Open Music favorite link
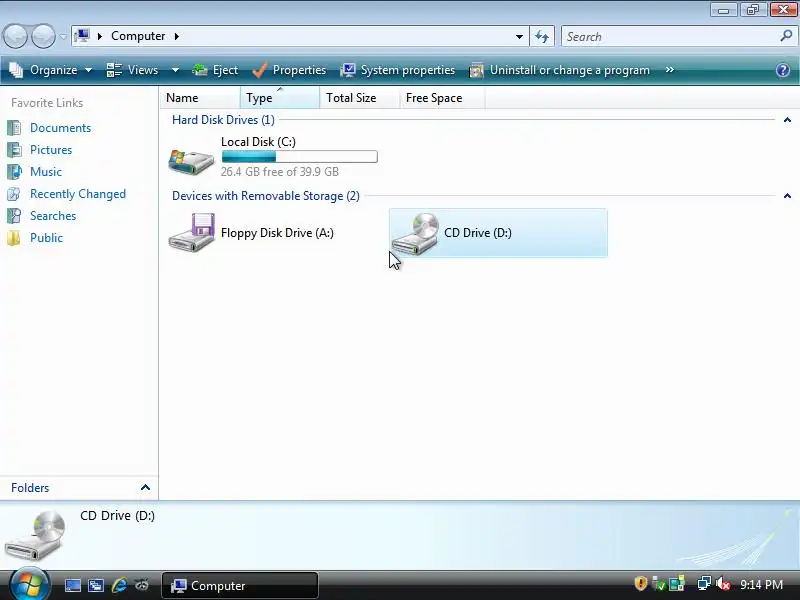Viewport: 800px width, 600px height. point(46,172)
